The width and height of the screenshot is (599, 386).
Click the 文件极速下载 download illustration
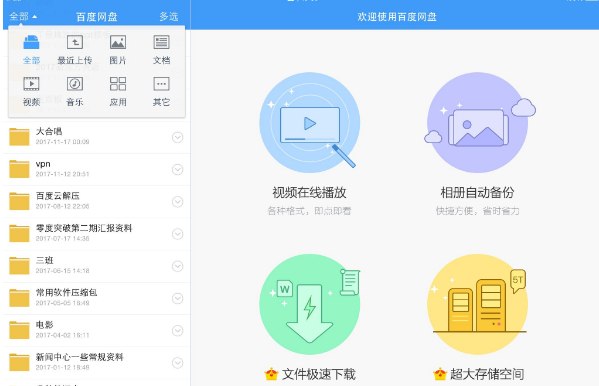309,304
